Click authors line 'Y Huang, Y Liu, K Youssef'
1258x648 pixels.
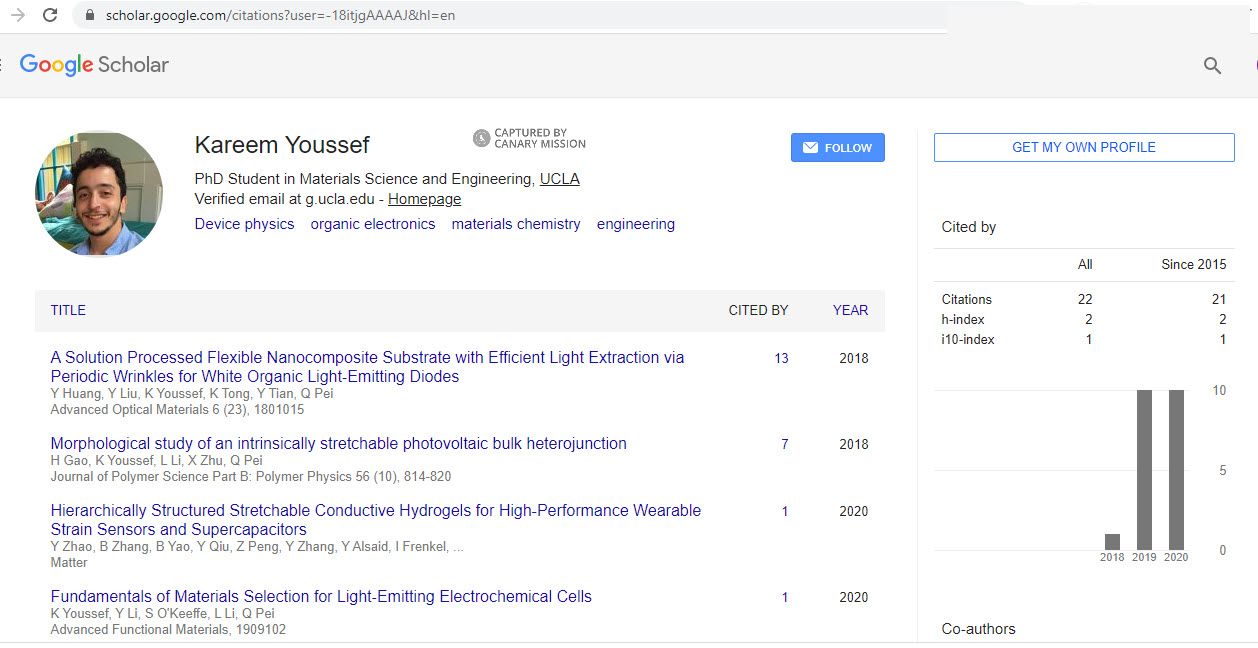[x=192, y=394]
